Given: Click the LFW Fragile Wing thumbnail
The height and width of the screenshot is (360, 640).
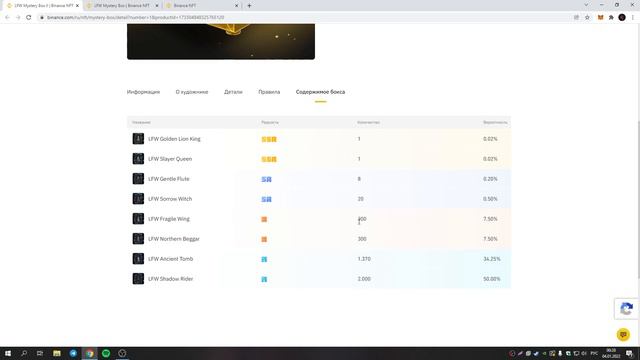Looking at the screenshot, I should coord(138,219).
